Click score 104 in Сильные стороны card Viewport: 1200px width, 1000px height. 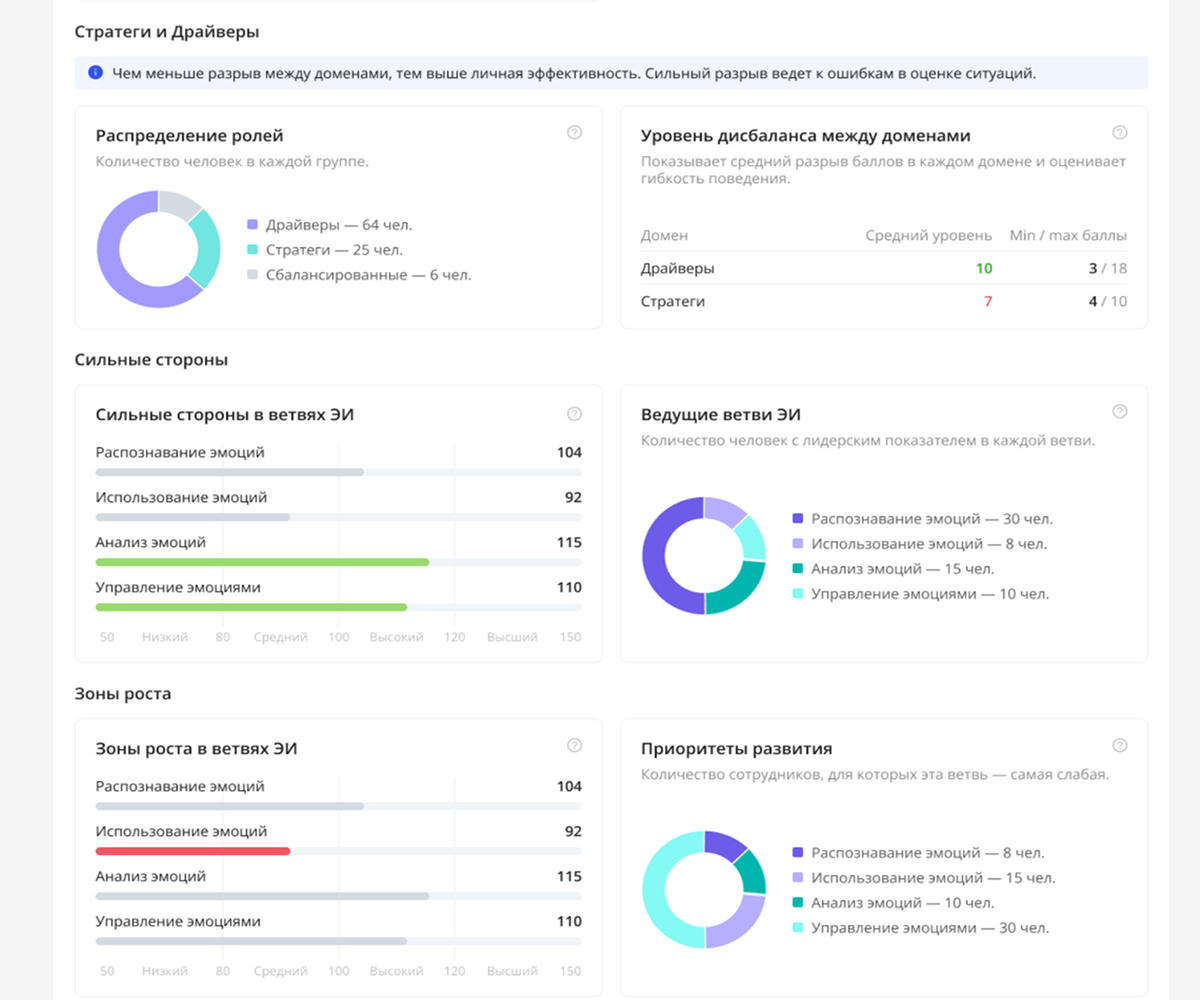coord(569,452)
